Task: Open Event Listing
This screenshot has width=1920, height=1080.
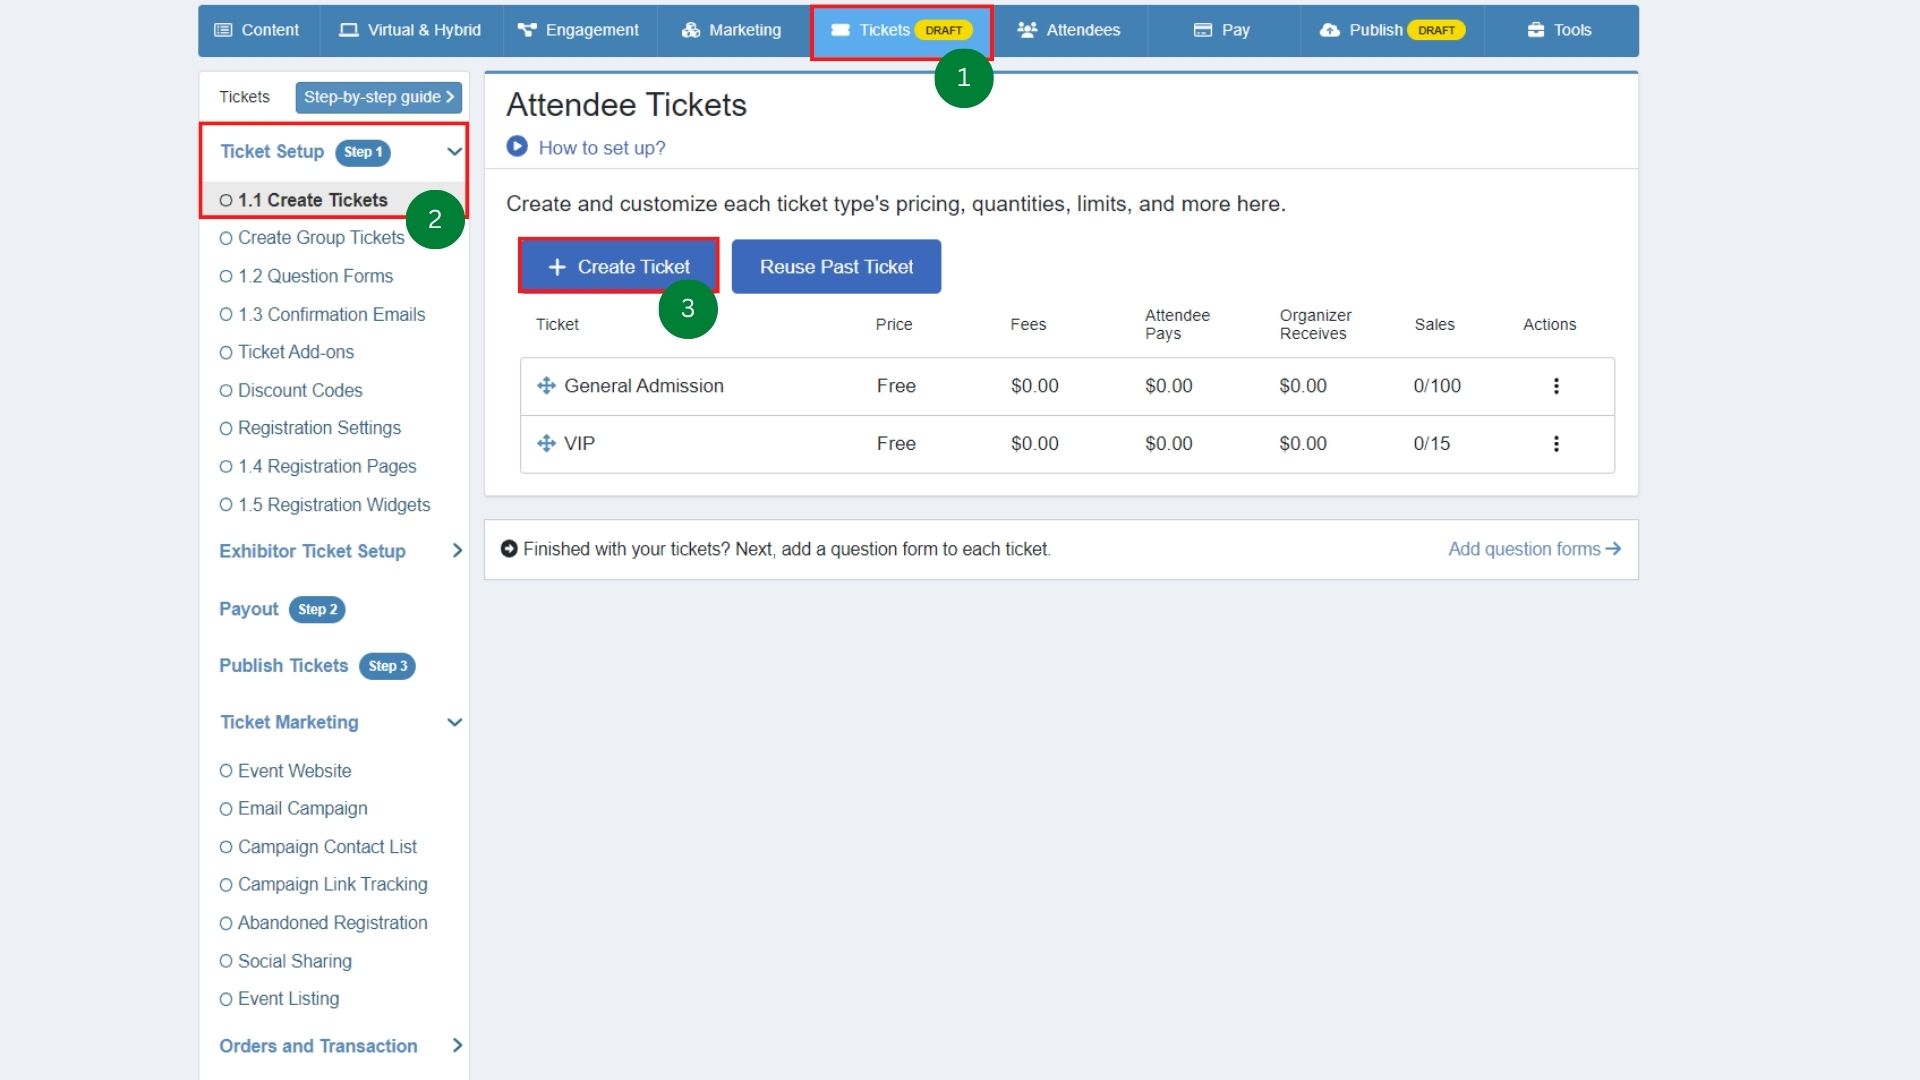Action: coord(280,999)
